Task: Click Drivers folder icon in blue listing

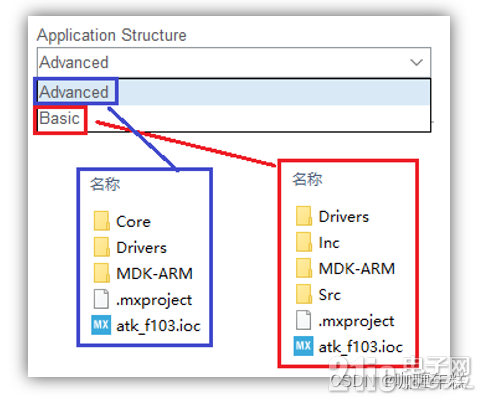Action: [x=102, y=247]
